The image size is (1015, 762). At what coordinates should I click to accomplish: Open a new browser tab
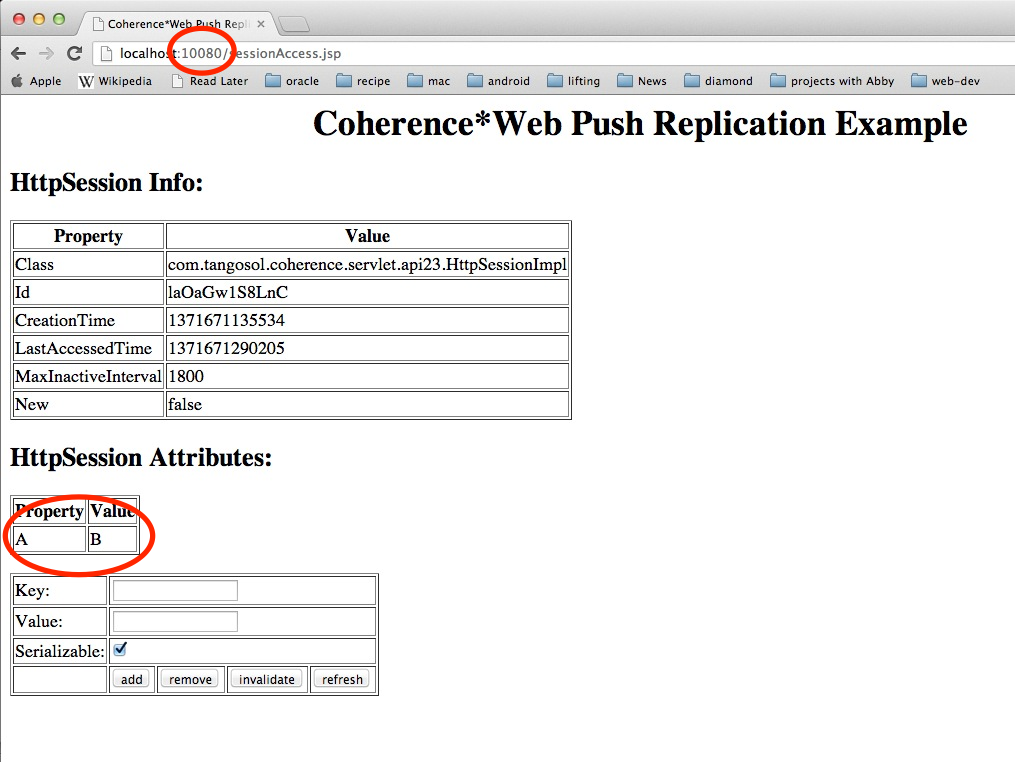pyautogui.click(x=293, y=24)
